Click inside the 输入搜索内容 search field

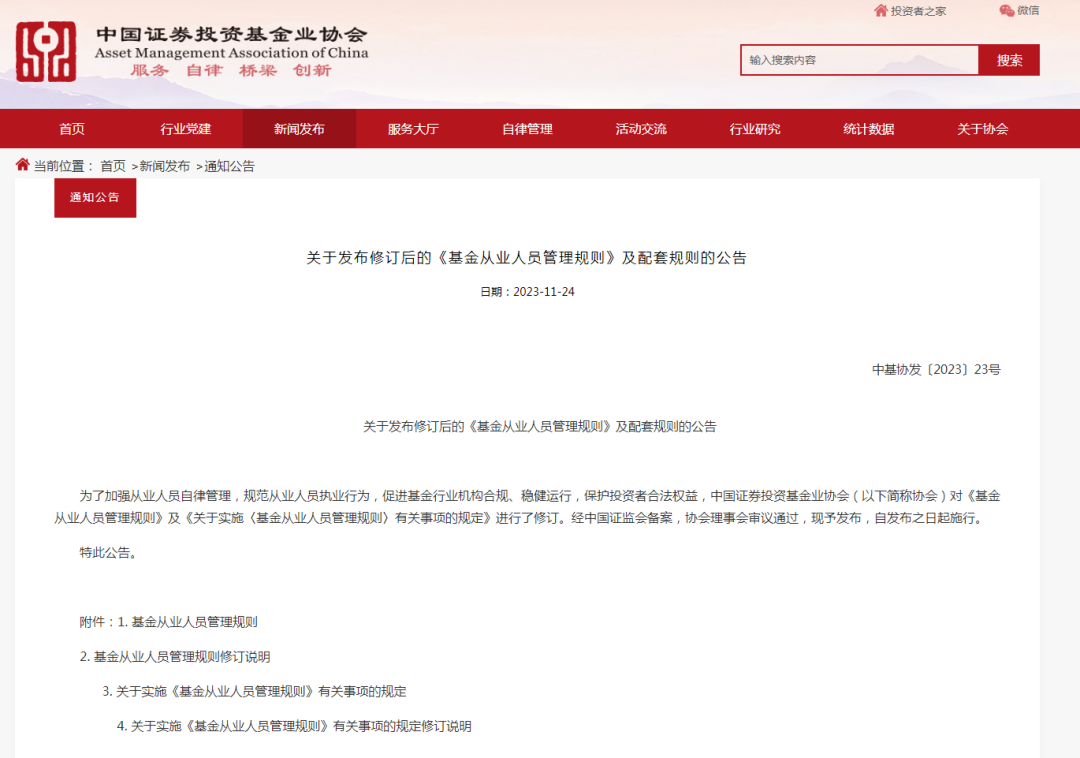[x=860, y=60]
